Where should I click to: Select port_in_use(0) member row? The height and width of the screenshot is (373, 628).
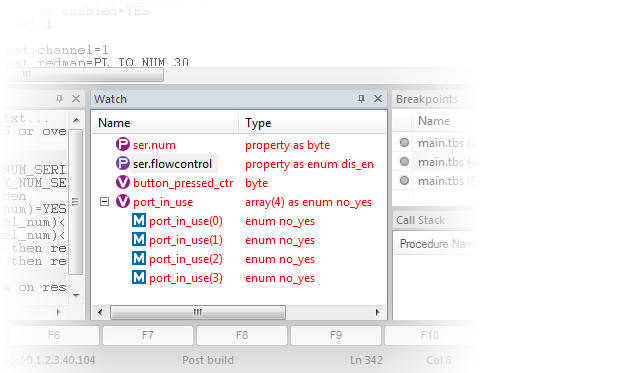click(x=186, y=221)
